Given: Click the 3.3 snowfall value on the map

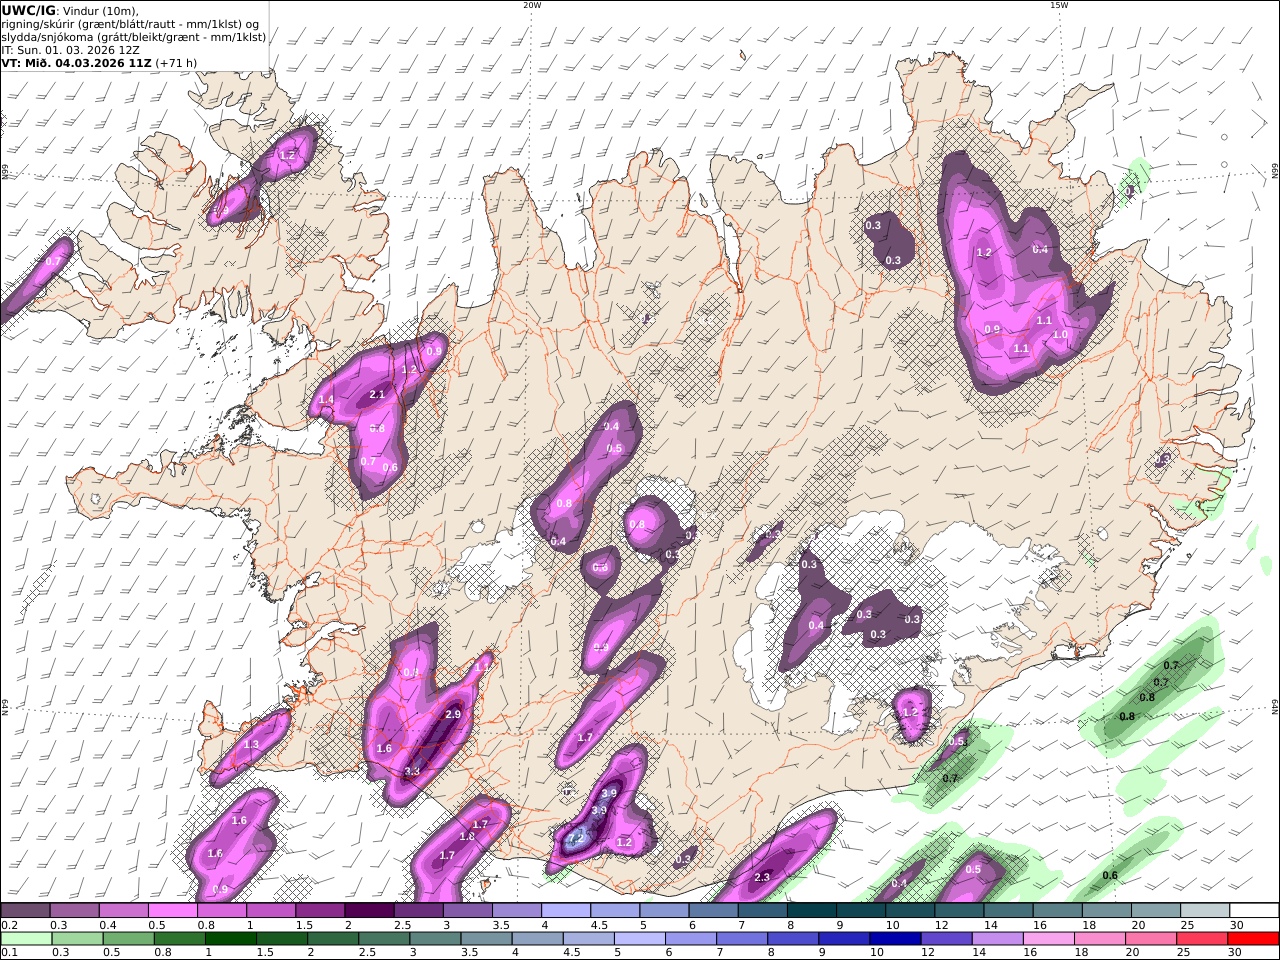Looking at the screenshot, I should (412, 771).
